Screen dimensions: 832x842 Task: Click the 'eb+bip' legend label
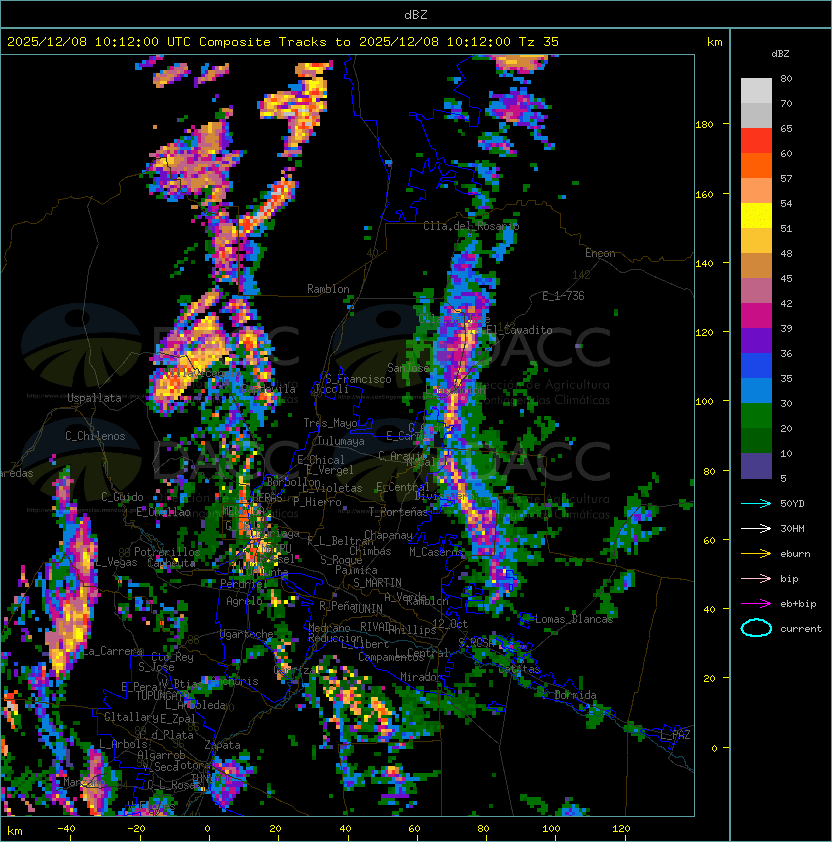[798, 604]
